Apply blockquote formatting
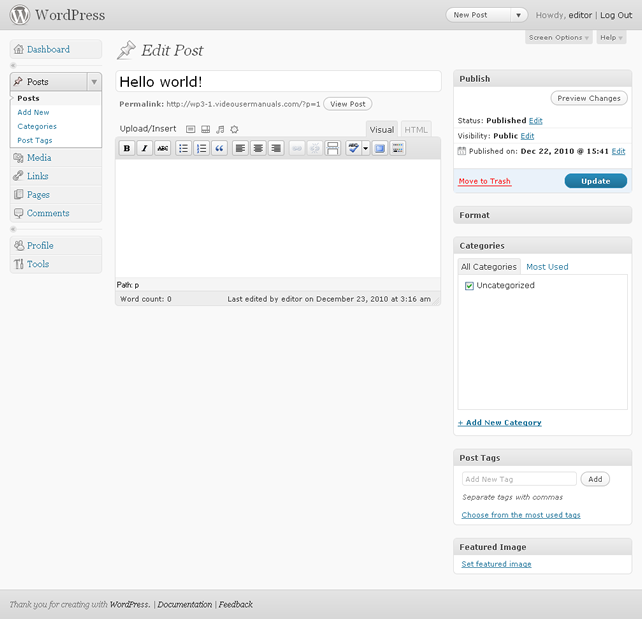642x619 pixels. (x=219, y=148)
